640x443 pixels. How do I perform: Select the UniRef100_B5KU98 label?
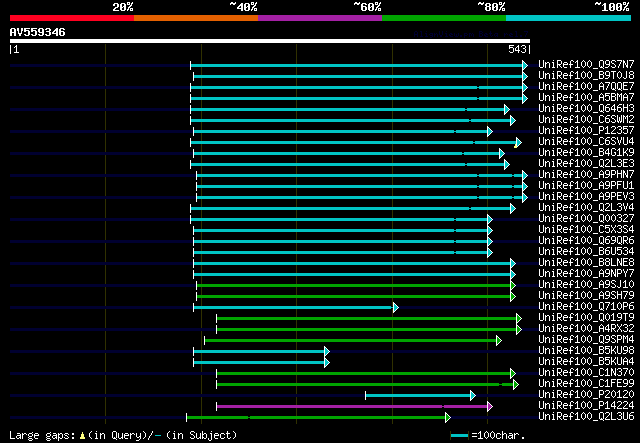coord(586,351)
